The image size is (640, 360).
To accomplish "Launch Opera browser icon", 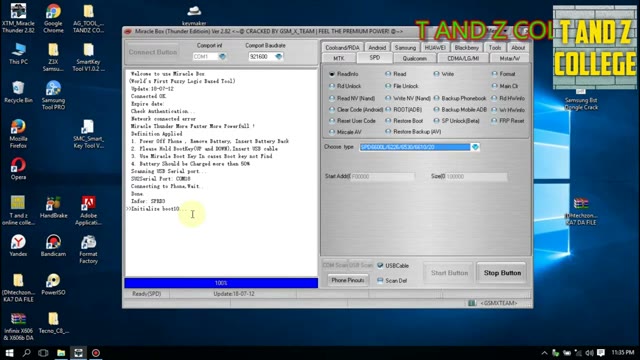I will pos(18,169).
